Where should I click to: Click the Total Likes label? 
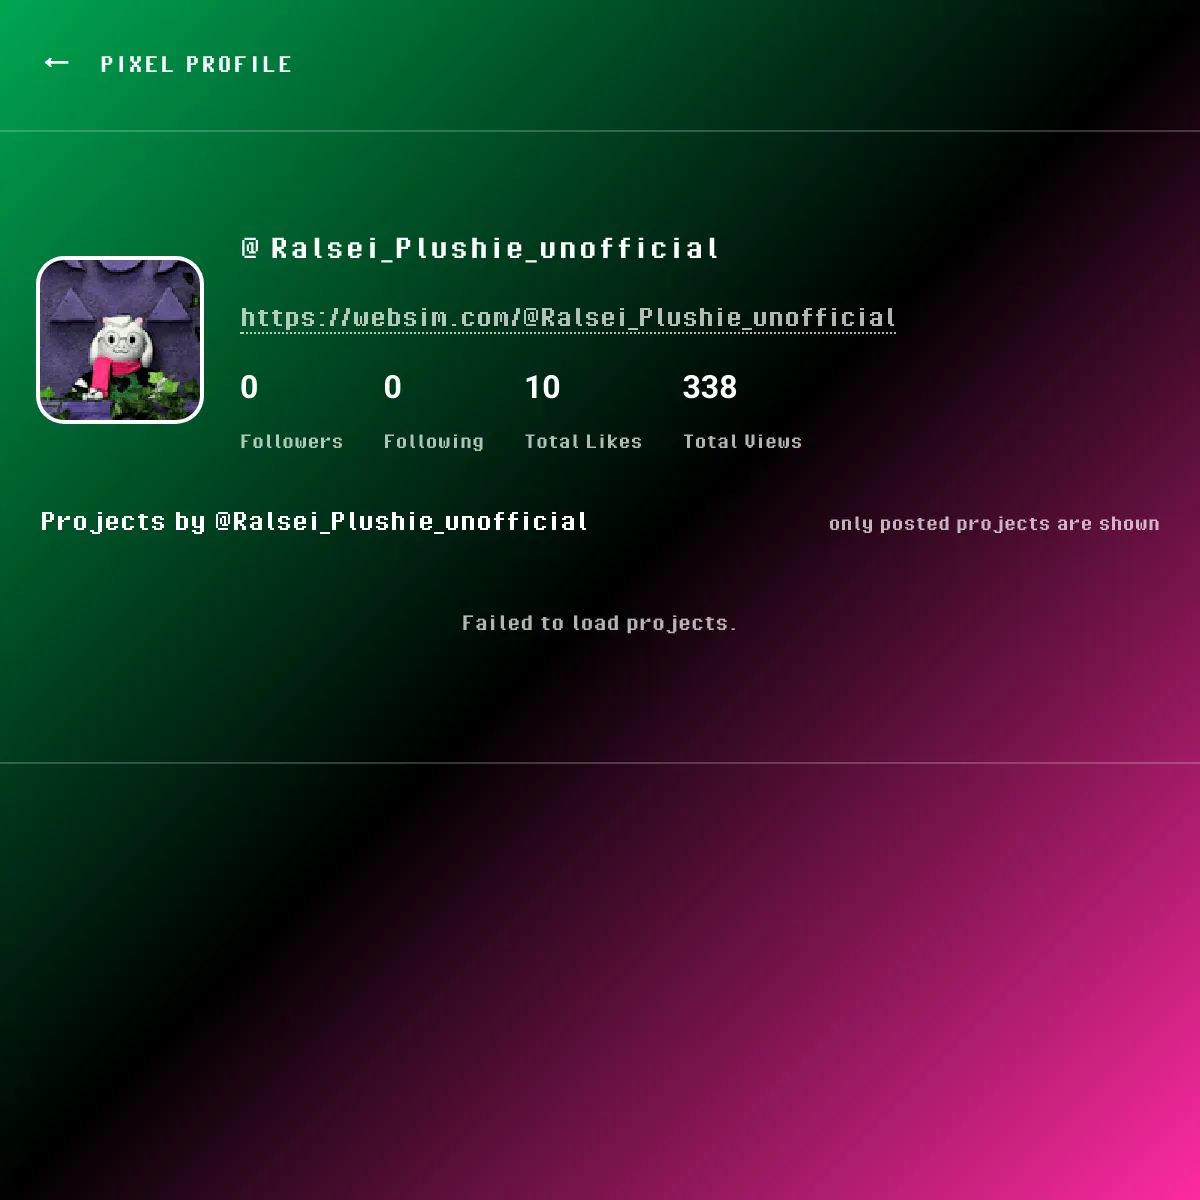click(583, 441)
